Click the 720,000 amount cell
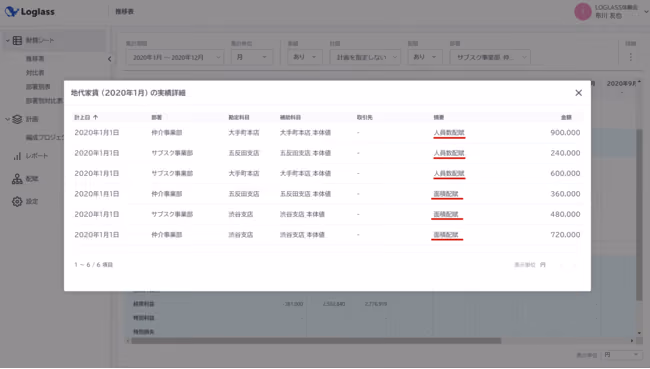The height and width of the screenshot is (369, 650). pos(565,235)
